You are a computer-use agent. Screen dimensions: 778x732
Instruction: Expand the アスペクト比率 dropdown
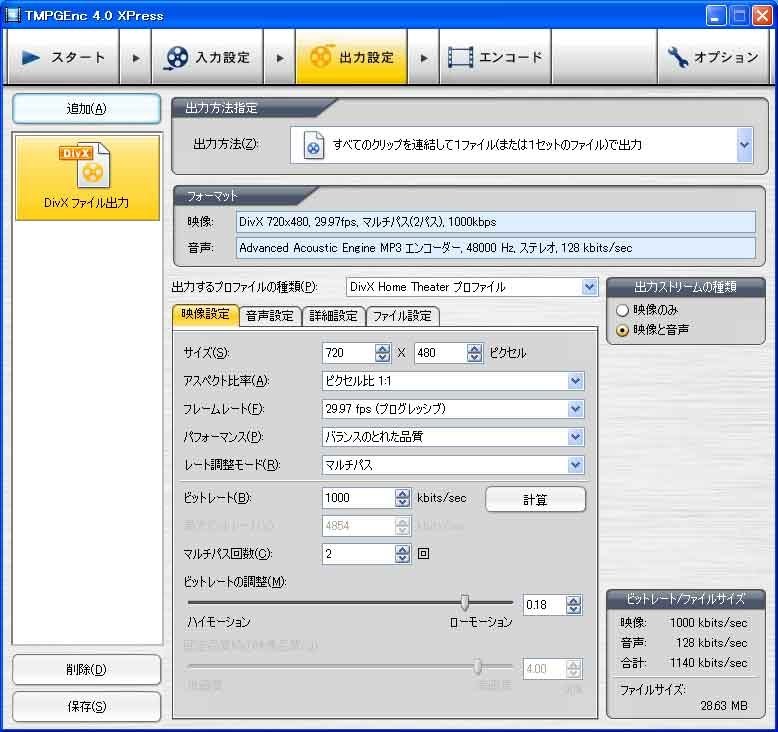tap(575, 381)
